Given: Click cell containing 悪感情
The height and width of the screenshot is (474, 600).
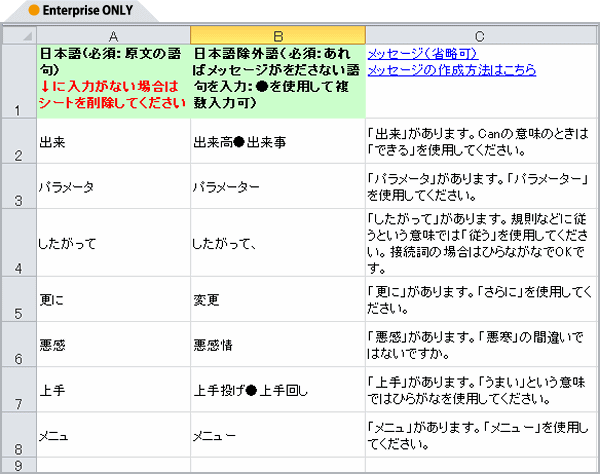Looking at the screenshot, I should 278,344.
